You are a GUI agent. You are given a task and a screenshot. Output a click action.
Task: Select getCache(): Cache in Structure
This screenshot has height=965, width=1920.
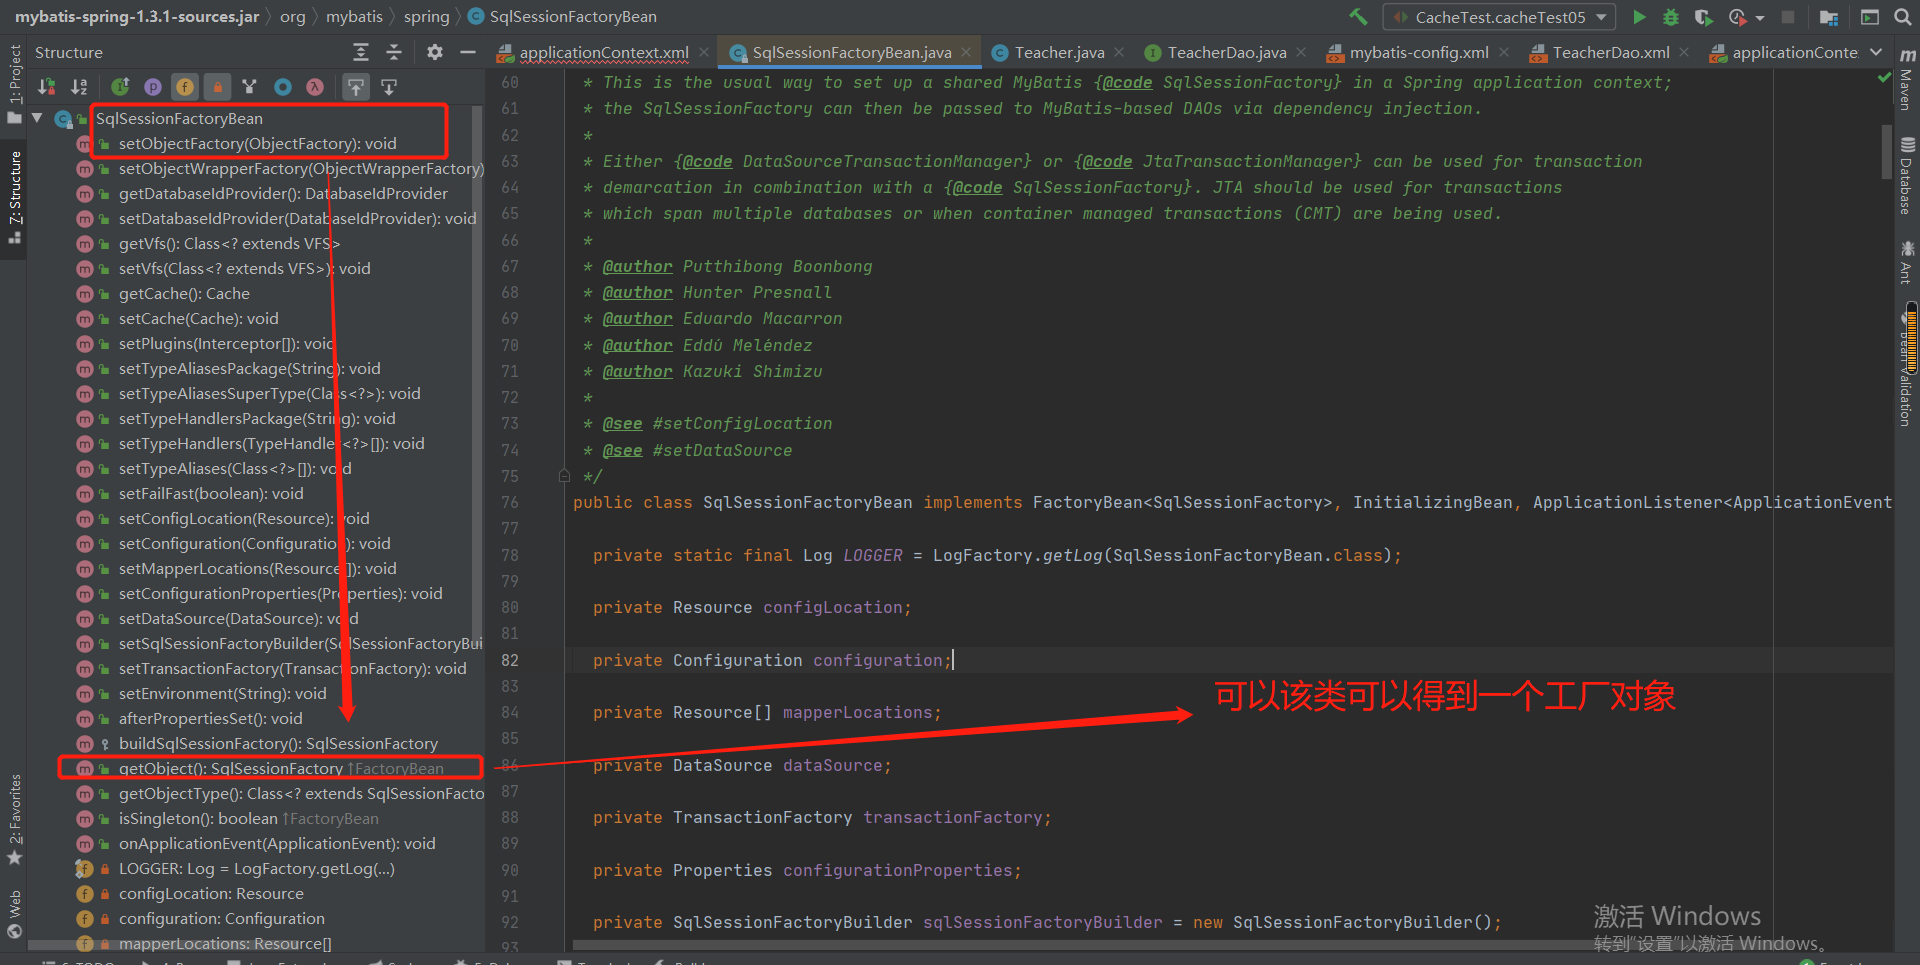coord(184,293)
